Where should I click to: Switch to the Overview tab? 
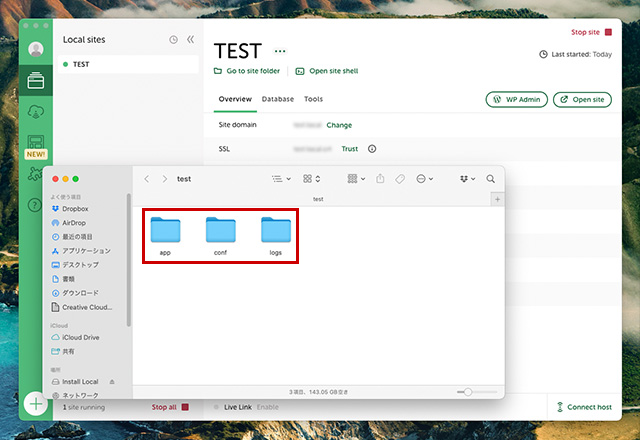[235, 99]
